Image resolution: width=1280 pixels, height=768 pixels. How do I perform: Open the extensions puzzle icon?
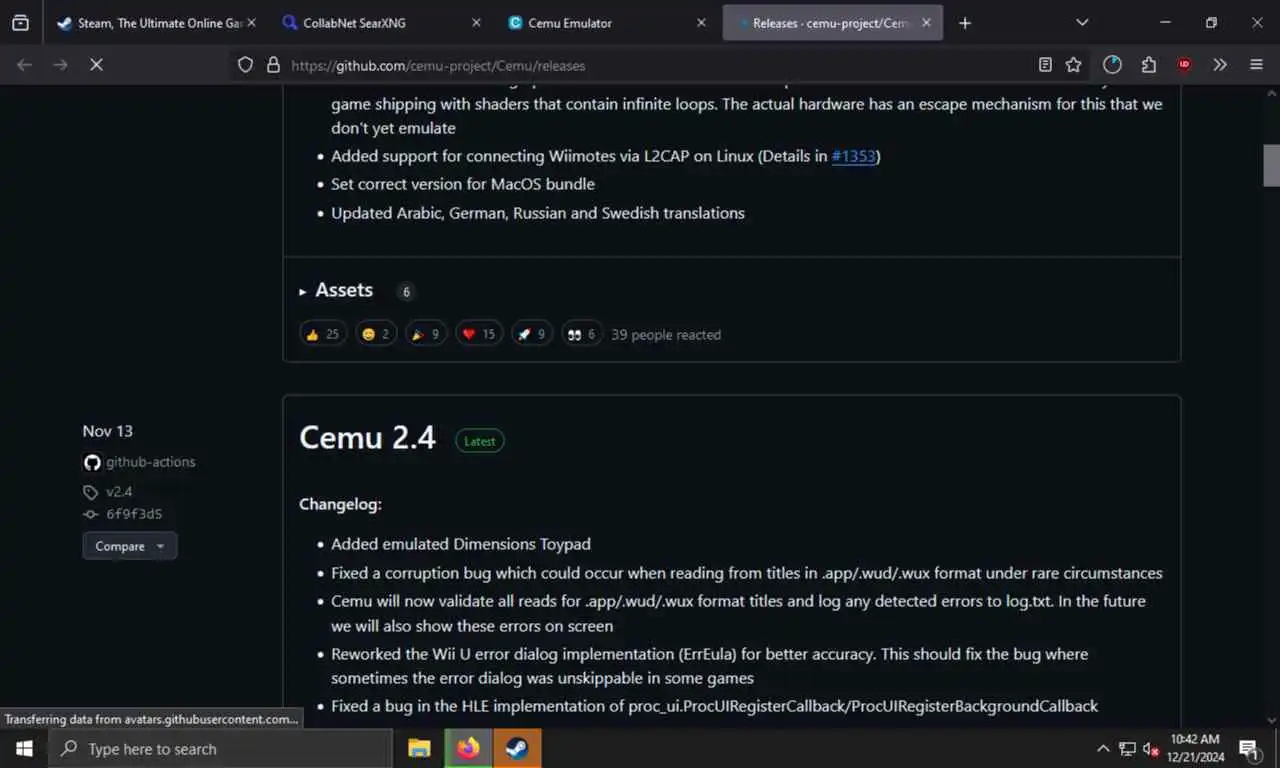pyautogui.click(x=1148, y=64)
